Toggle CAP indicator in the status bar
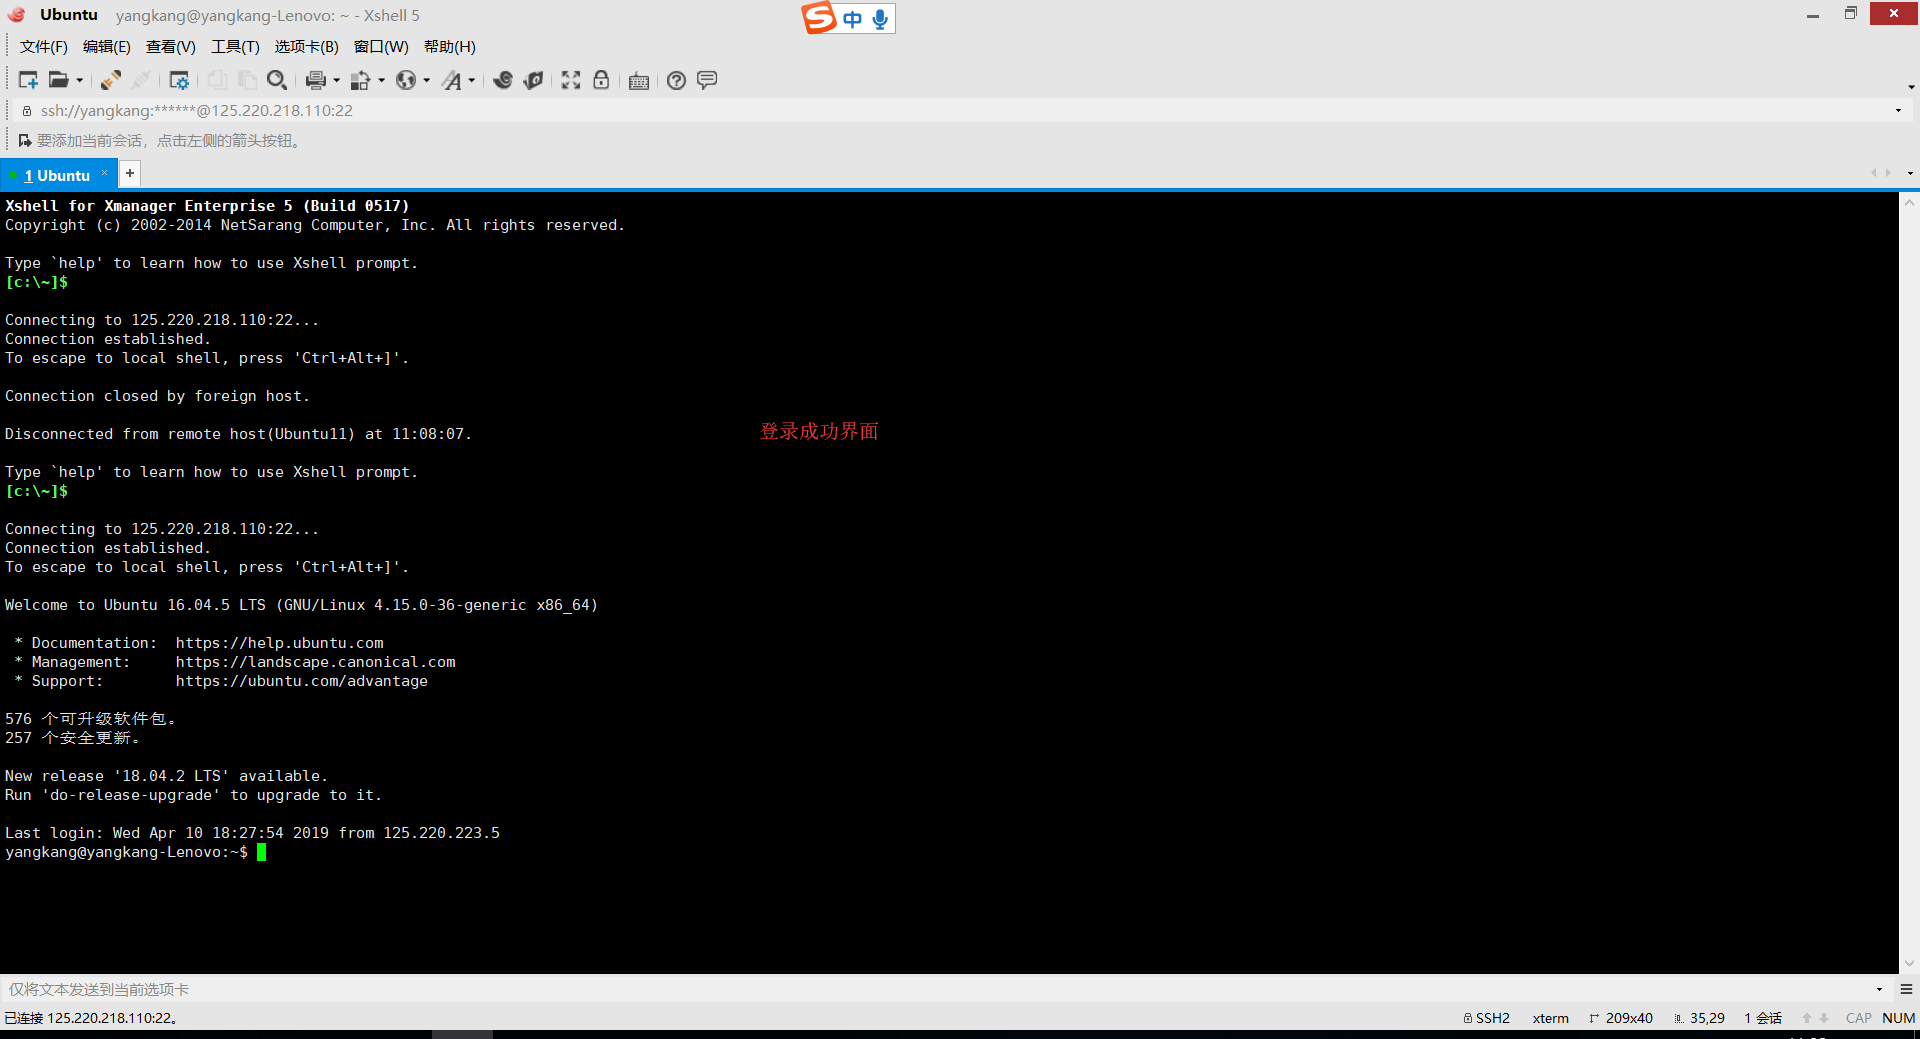 pos(1857,1017)
